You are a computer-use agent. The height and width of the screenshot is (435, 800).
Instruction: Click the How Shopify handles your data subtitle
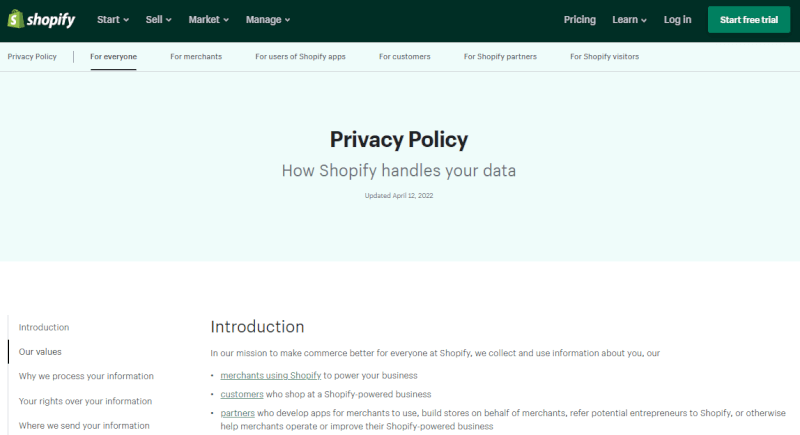click(x=398, y=170)
